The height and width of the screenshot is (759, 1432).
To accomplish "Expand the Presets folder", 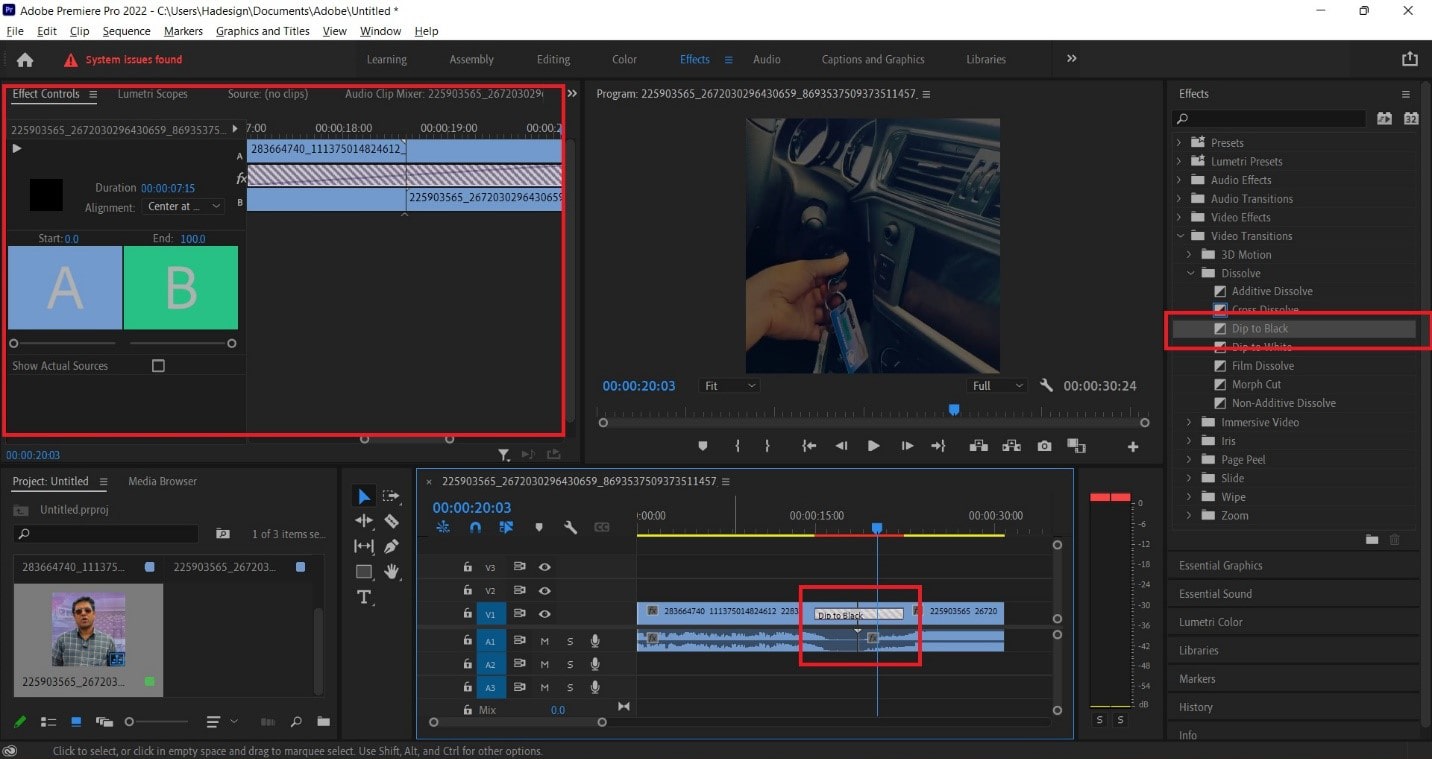I will [x=1179, y=142].
